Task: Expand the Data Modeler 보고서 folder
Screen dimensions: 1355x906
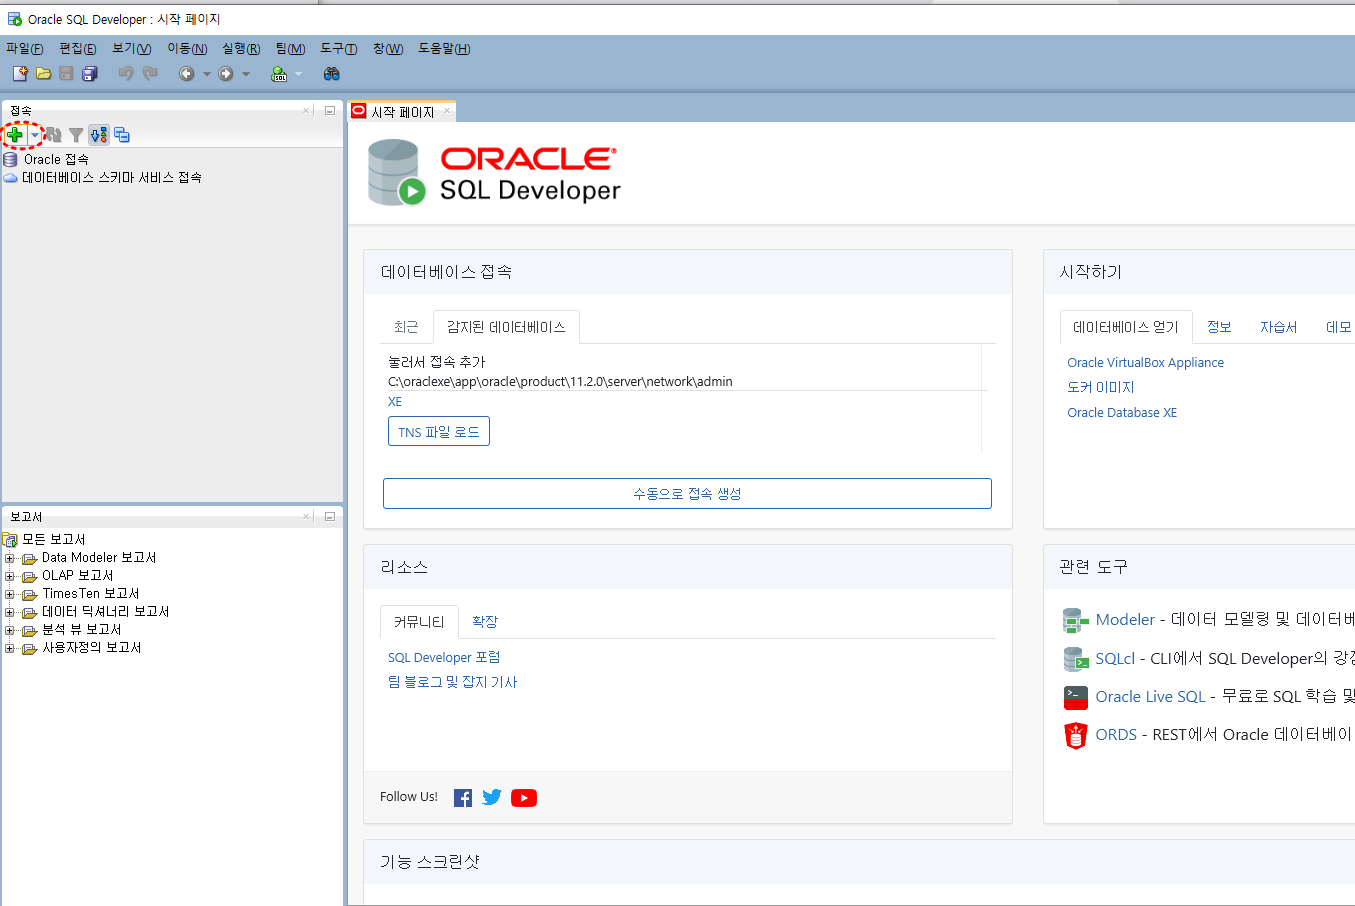Action: coord(10,558)
